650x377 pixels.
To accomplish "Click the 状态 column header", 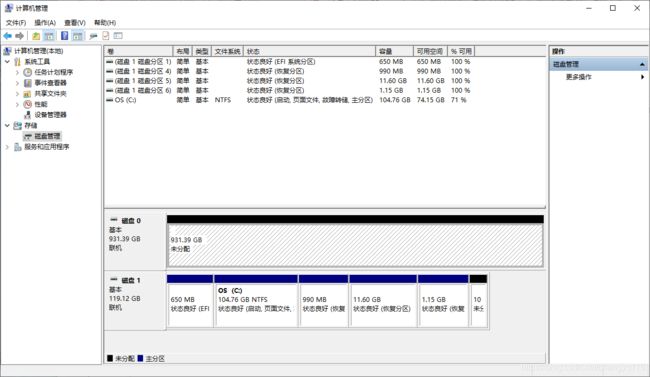I will click(309, 51).
